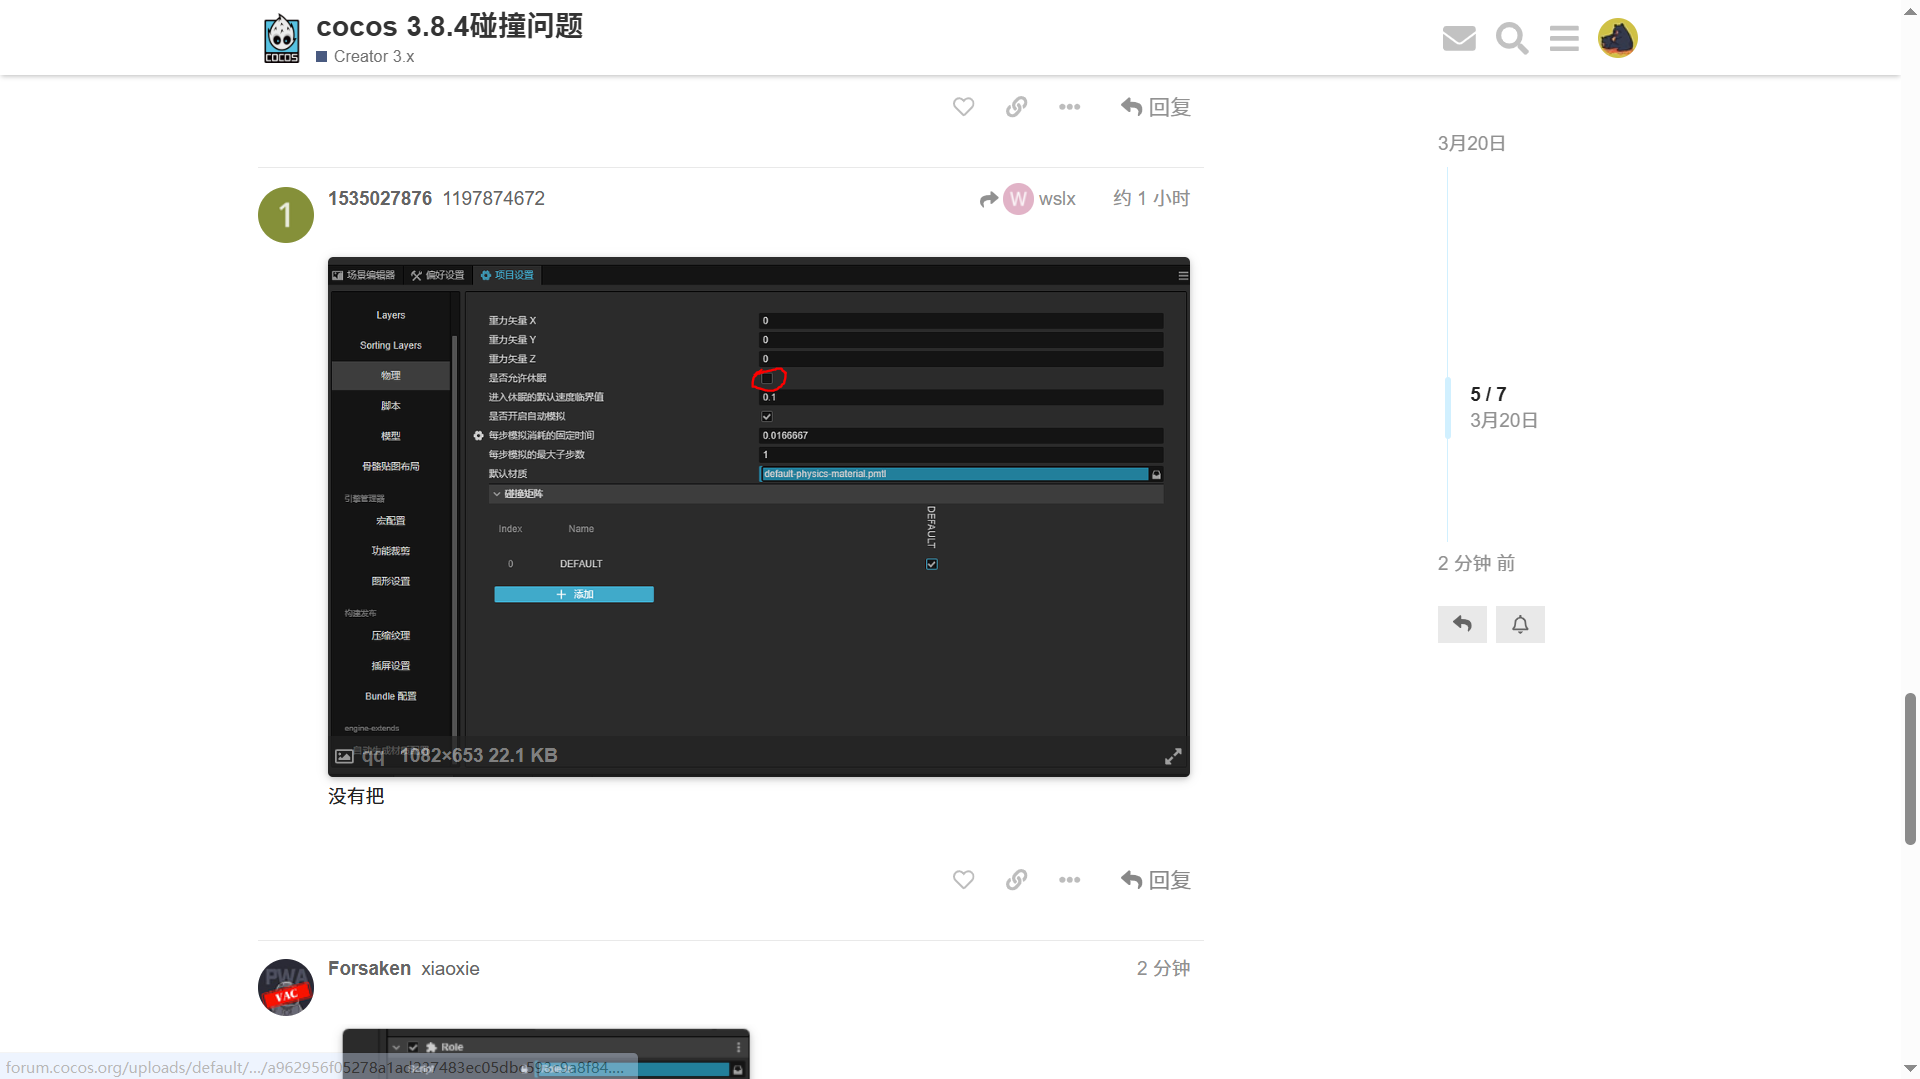Jump to latest post '2 分钟 前'
1920x1079 pixels.
[1476, 563]
